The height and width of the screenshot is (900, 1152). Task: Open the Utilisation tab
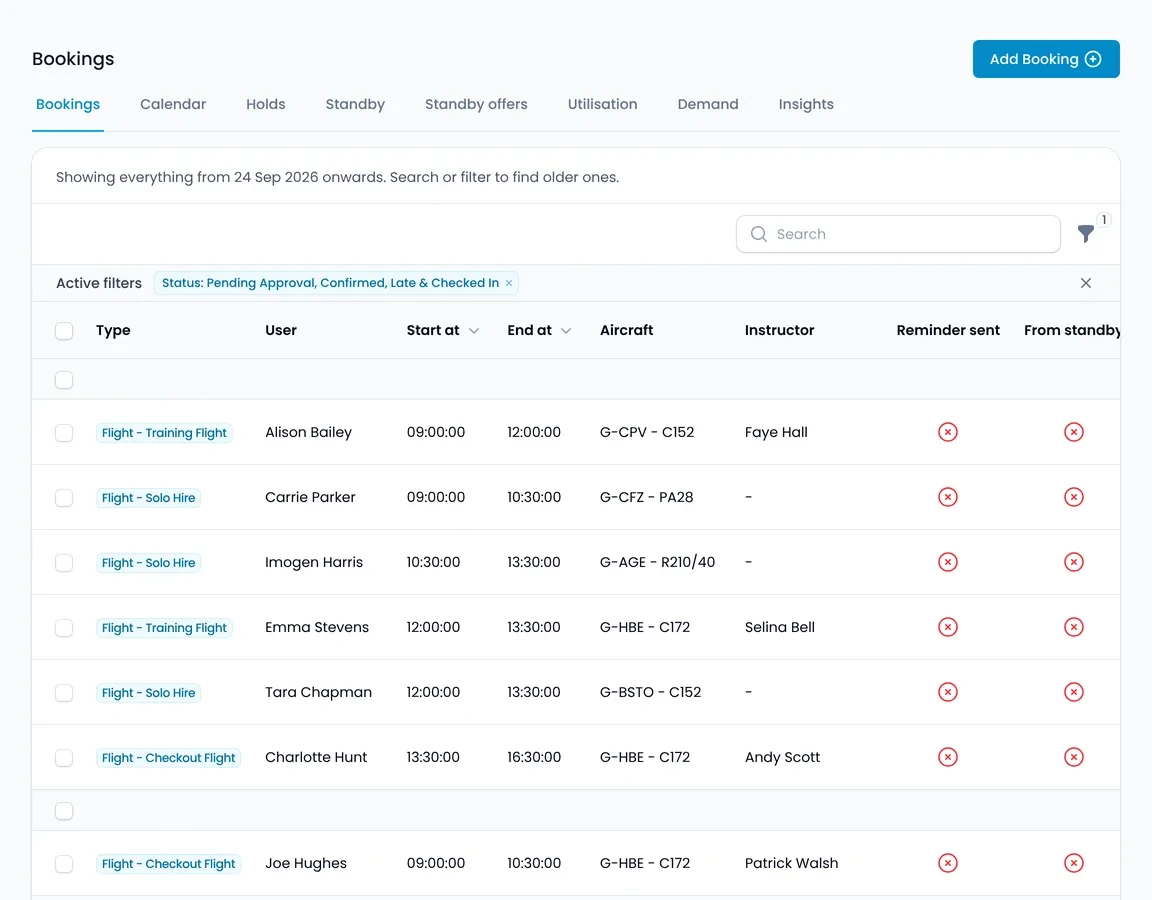602,104
